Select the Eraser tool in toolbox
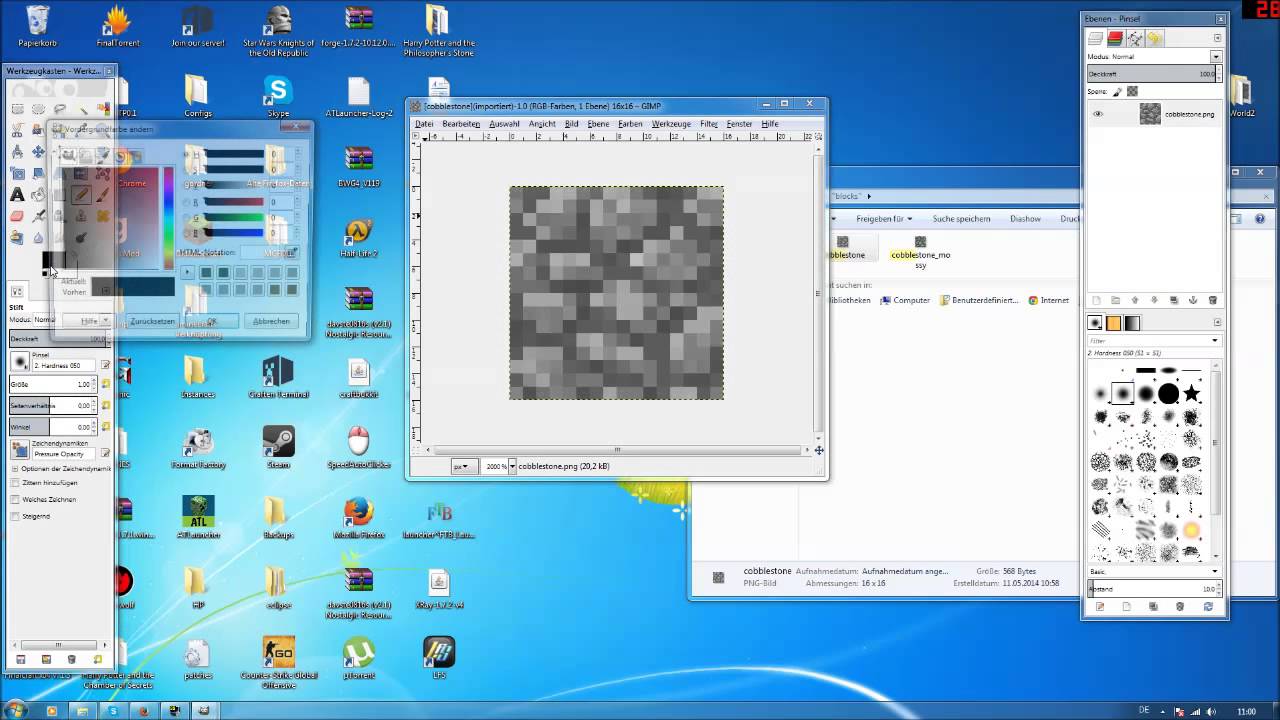This screenshot has width=1280, height=720. (x=17, y=216)
